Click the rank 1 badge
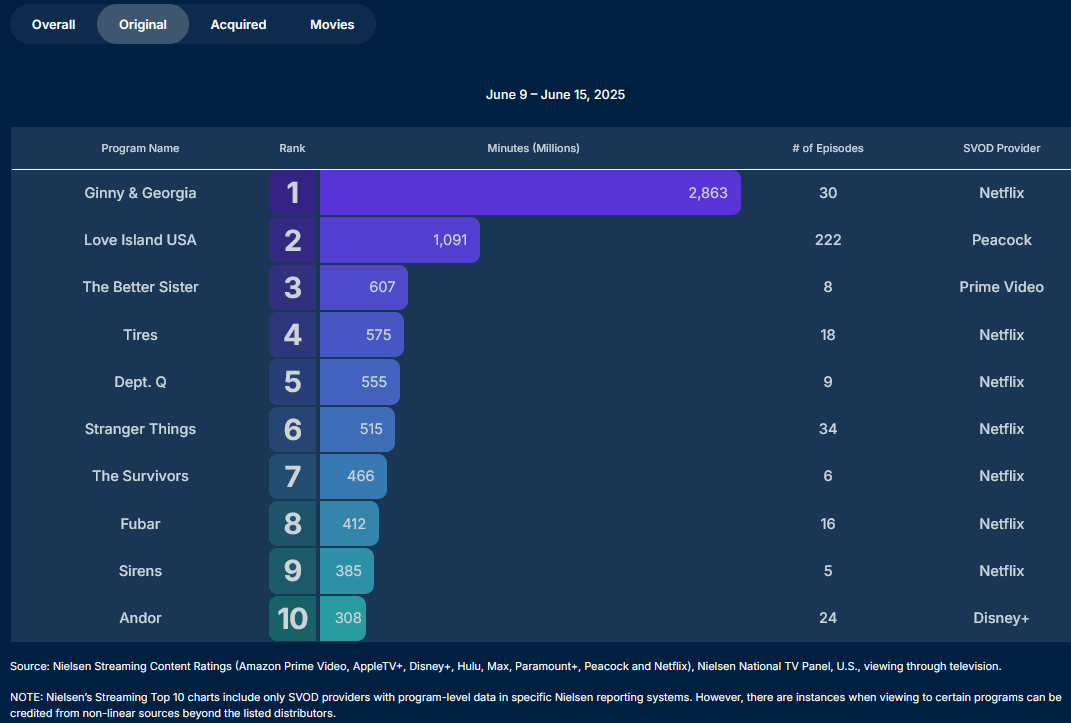 pyautogui.click(x=293, y=193)
